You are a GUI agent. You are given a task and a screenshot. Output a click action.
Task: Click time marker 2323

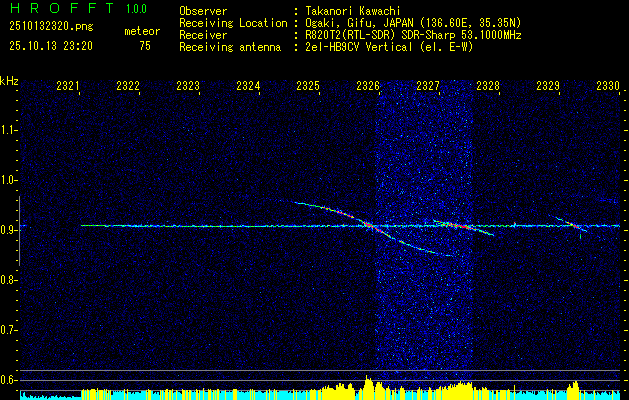(x=188, y=86)
